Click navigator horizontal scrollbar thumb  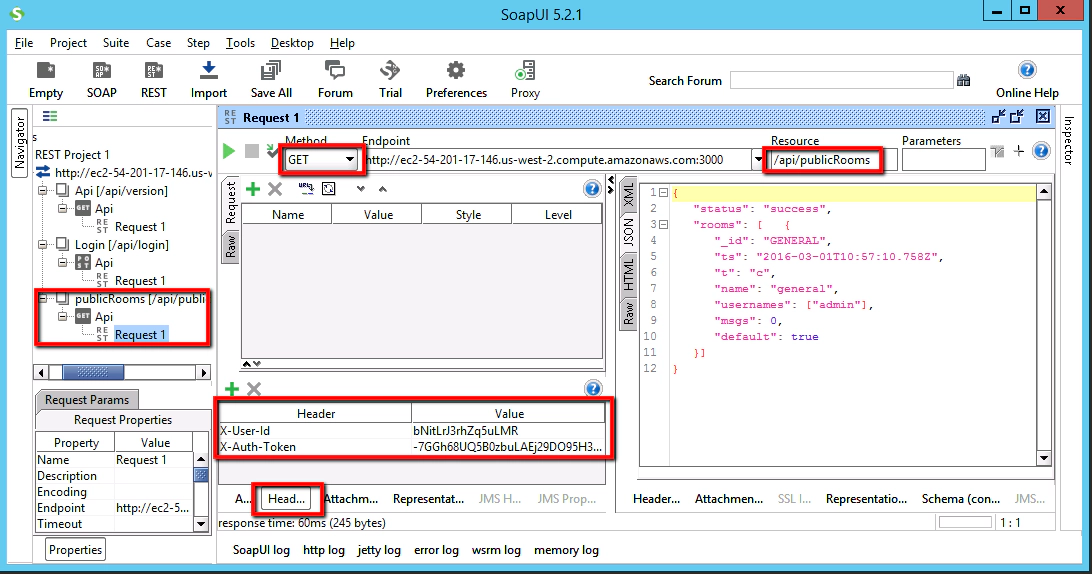click(93, 373)
